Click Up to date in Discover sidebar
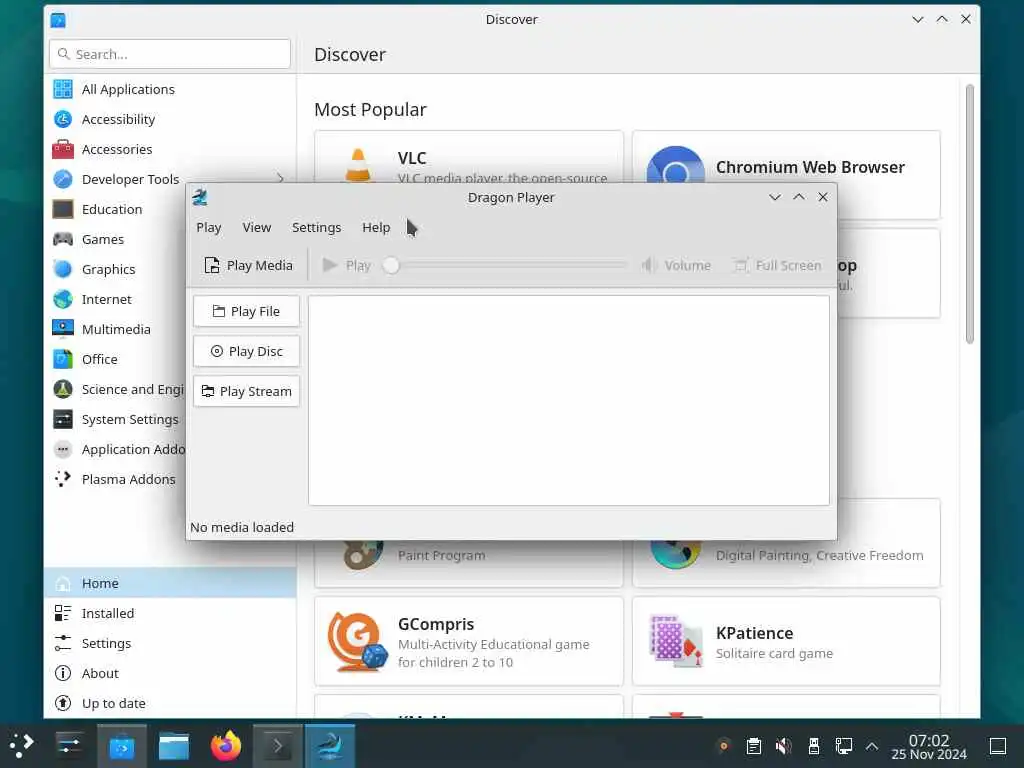This screenshot has width=1024, height=768. point(170,703)
